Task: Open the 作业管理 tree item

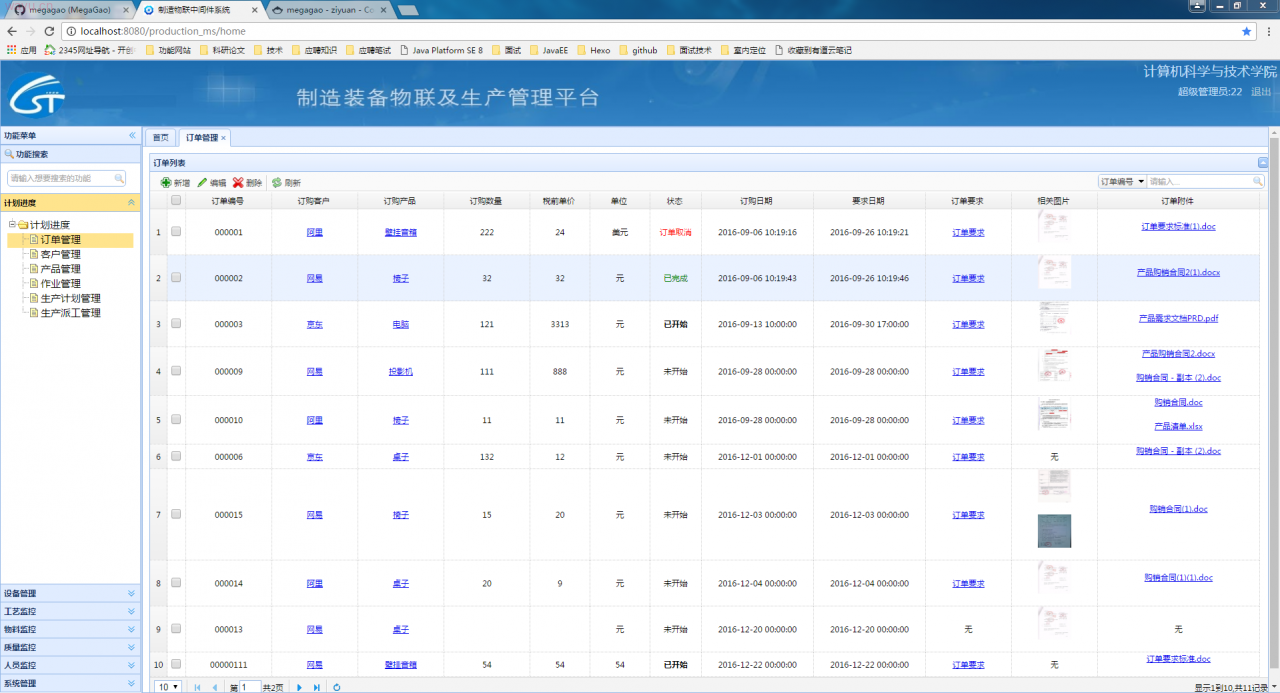Action: pos(61,284)
